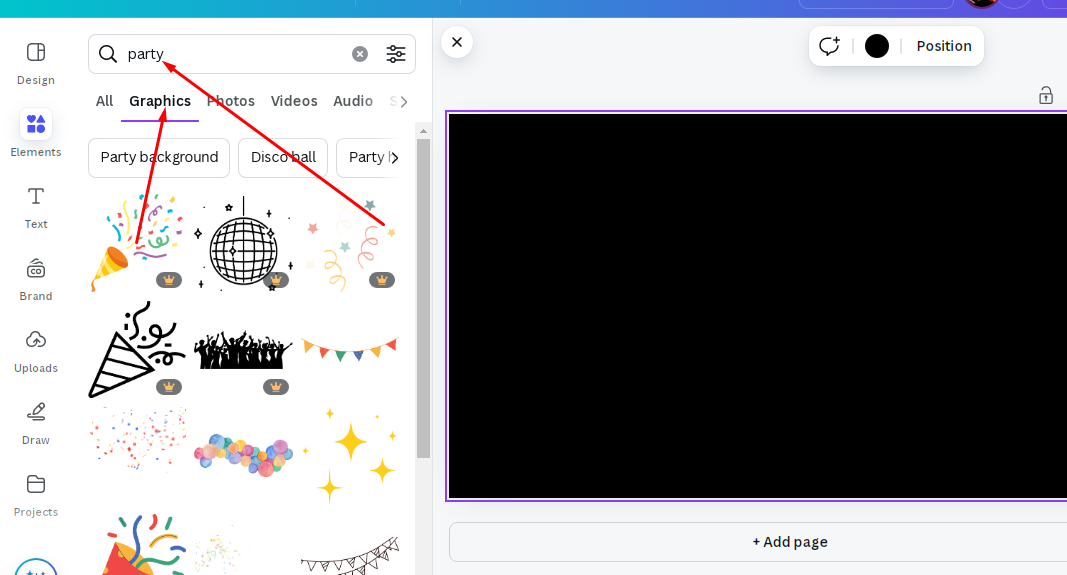Screen dimensions: 1067x575
Task: Open the black color swatch
Action: tap(876, 46)
